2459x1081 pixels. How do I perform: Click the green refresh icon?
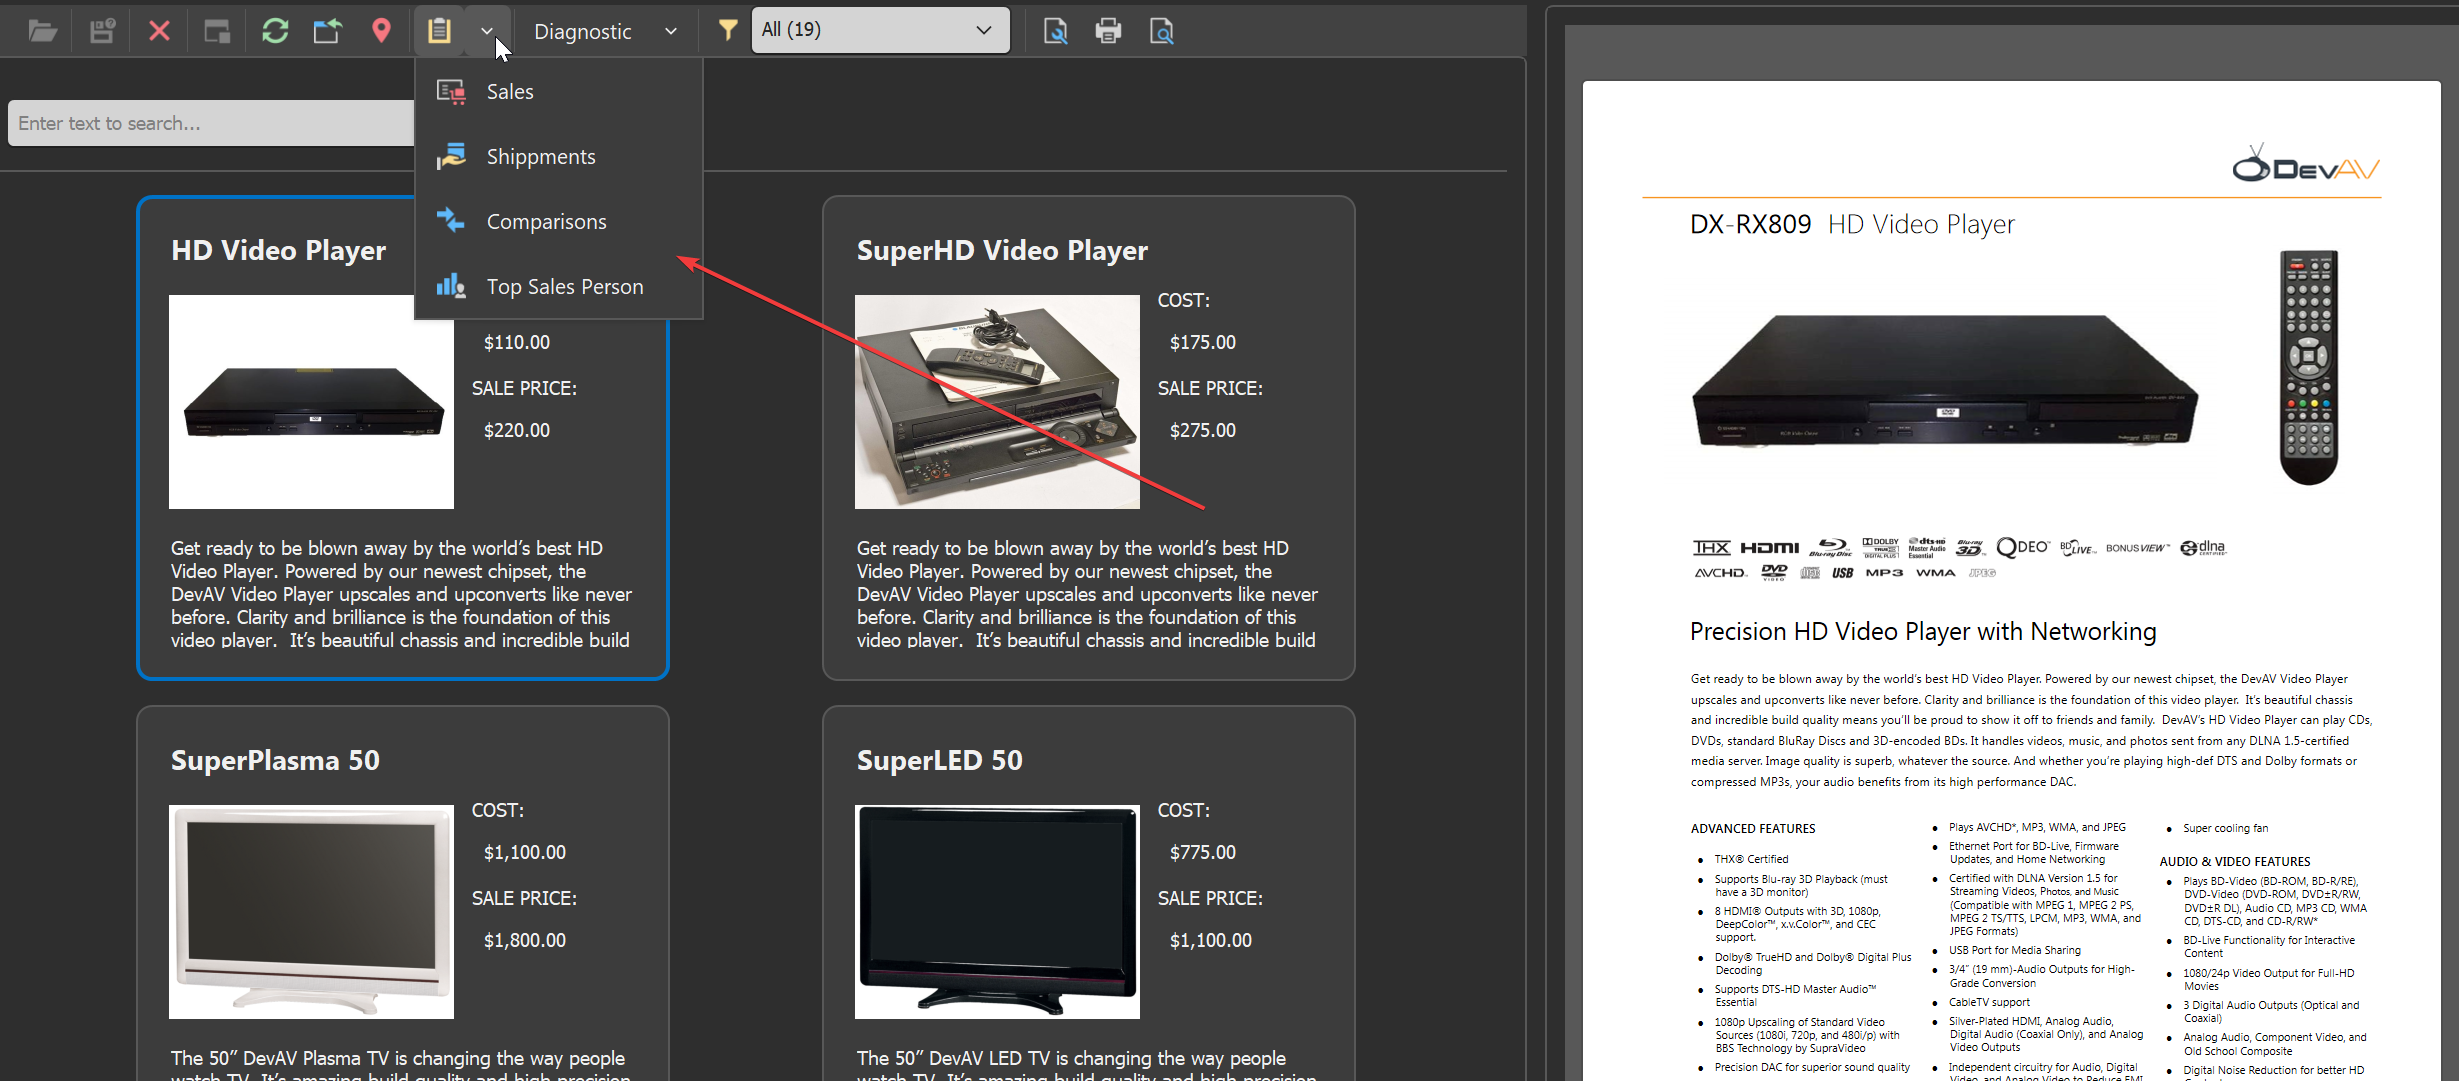tap(275, 31)
